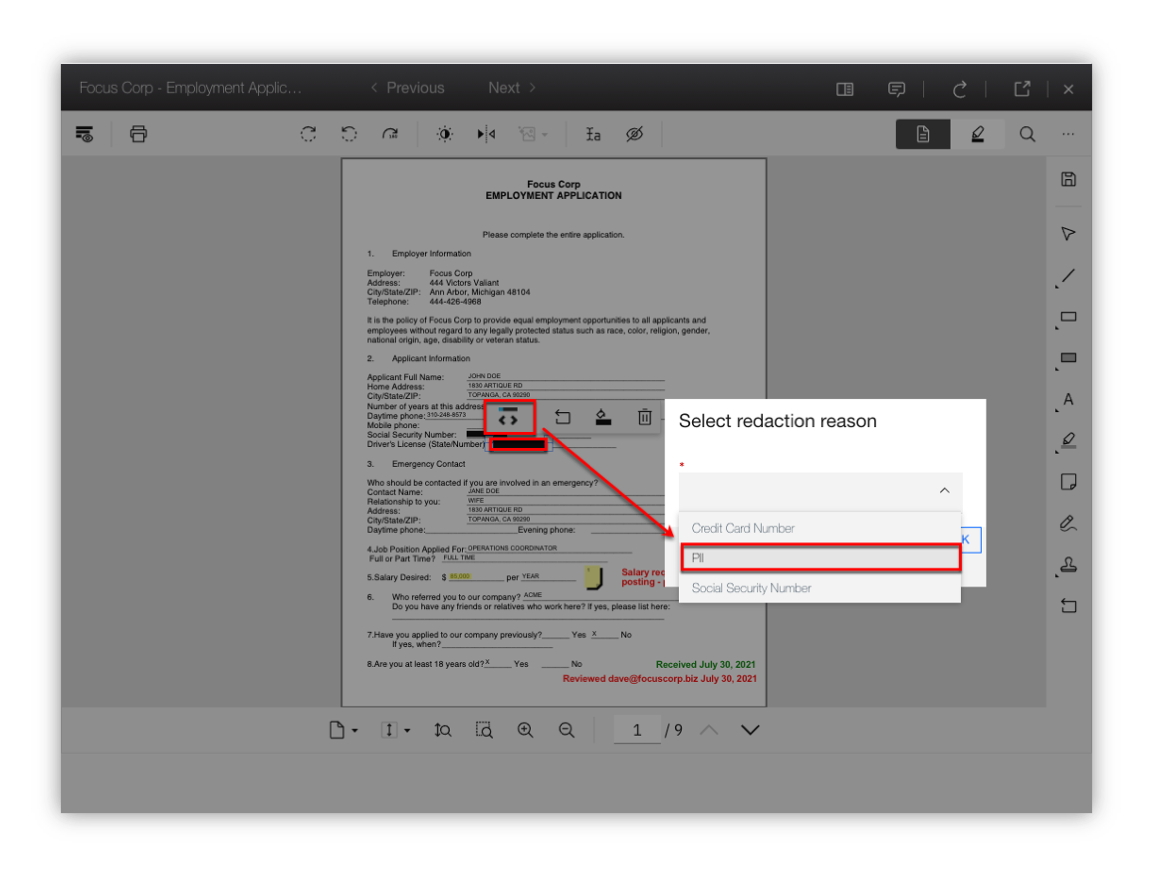Click the print icon
Image resolution: width=1152 pixels, height=877 pixels.
[x=138, y=134]
